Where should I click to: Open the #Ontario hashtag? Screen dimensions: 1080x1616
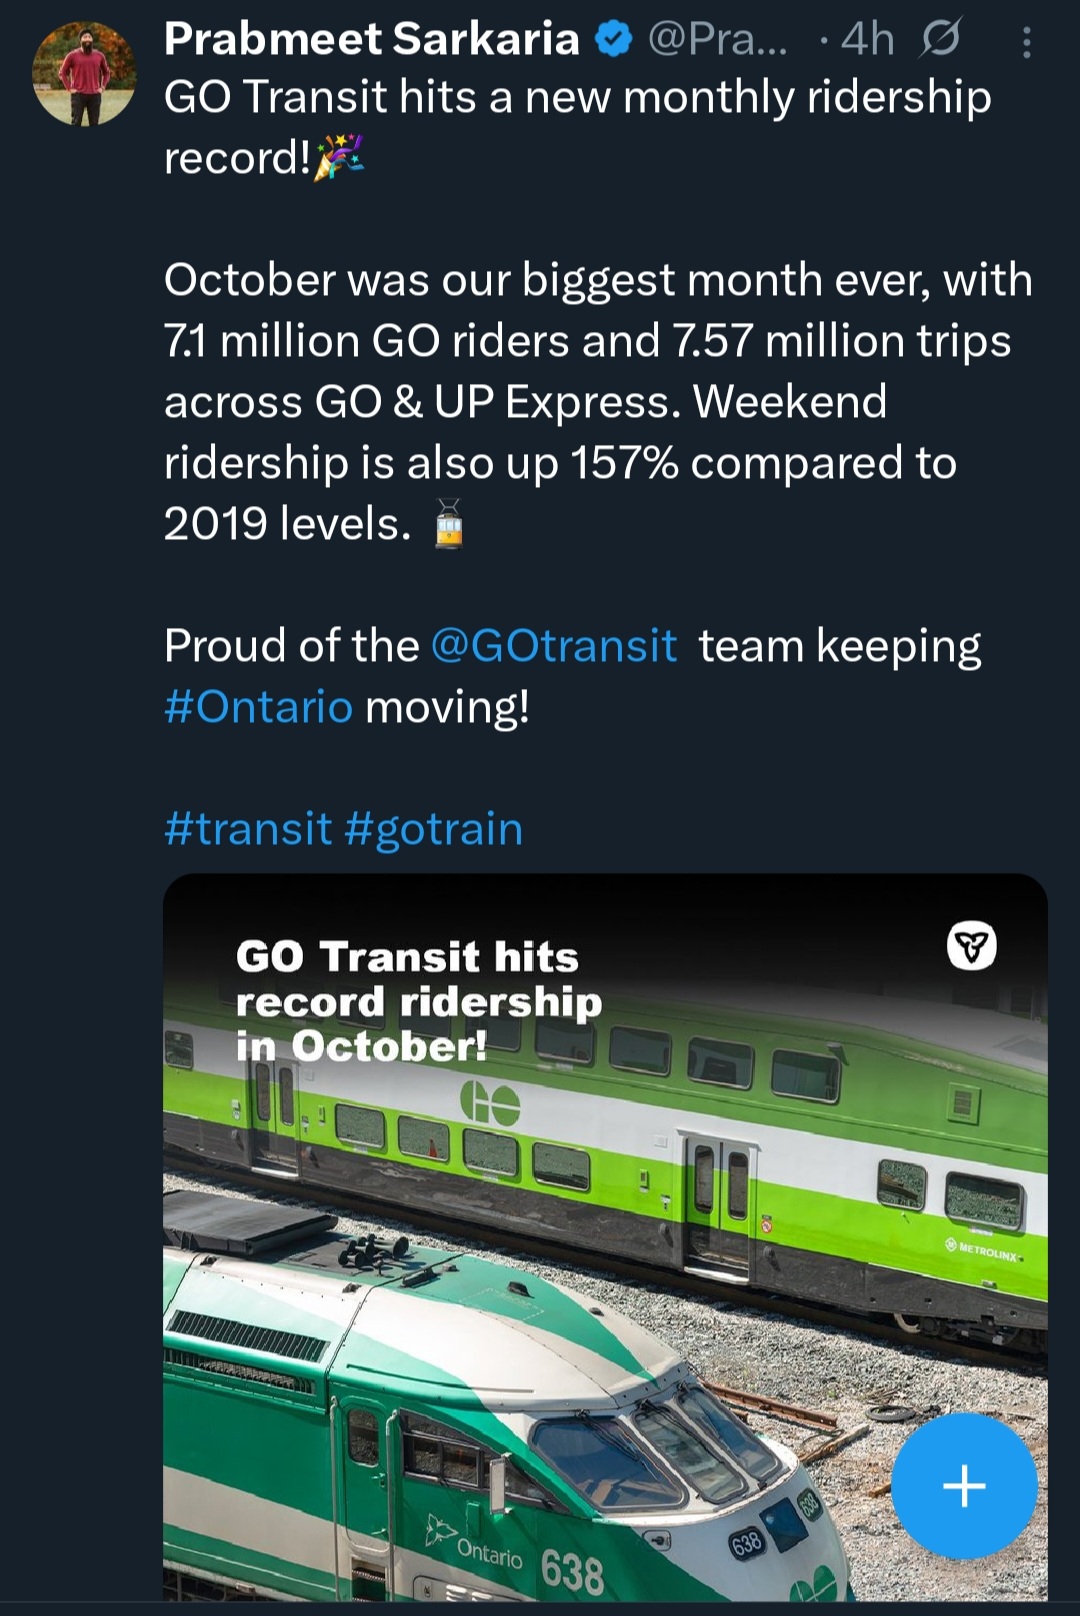pos(258,707)
